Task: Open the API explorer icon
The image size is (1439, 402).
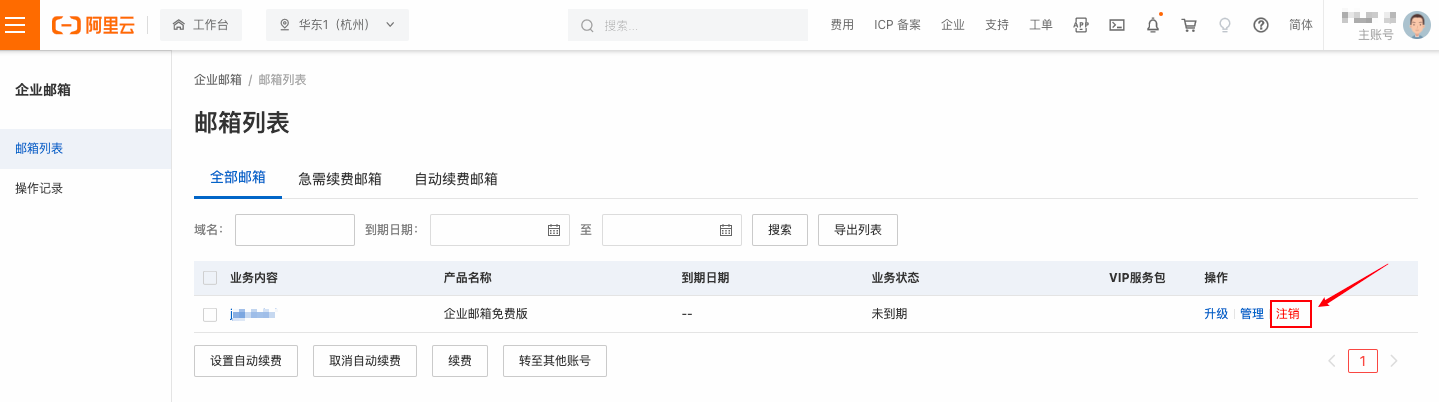Action: pyautogui.click(x=1080, y=25)
